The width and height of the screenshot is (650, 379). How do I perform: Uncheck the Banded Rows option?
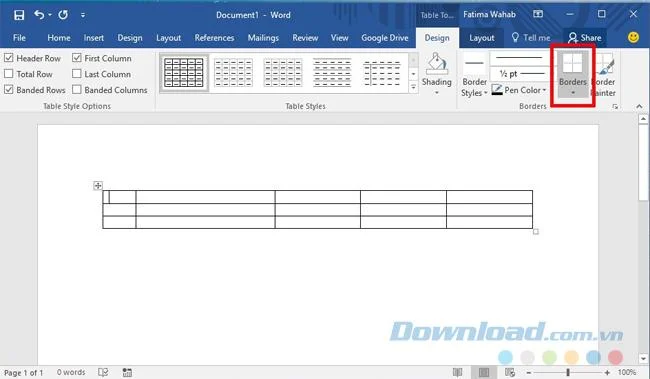click(9, 90)
